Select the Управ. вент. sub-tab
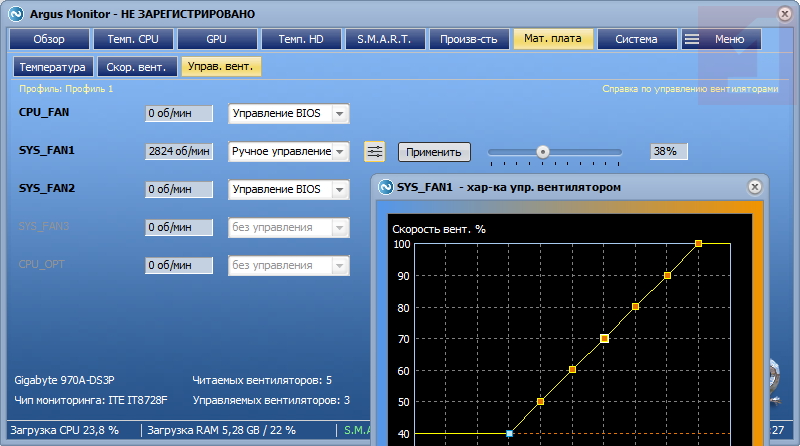 (x=221, y=66)
